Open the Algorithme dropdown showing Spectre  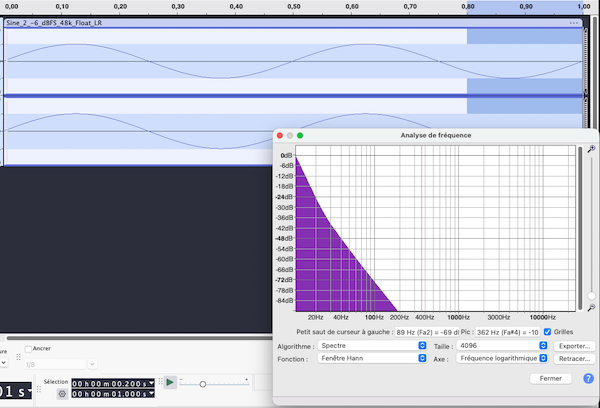372,346
